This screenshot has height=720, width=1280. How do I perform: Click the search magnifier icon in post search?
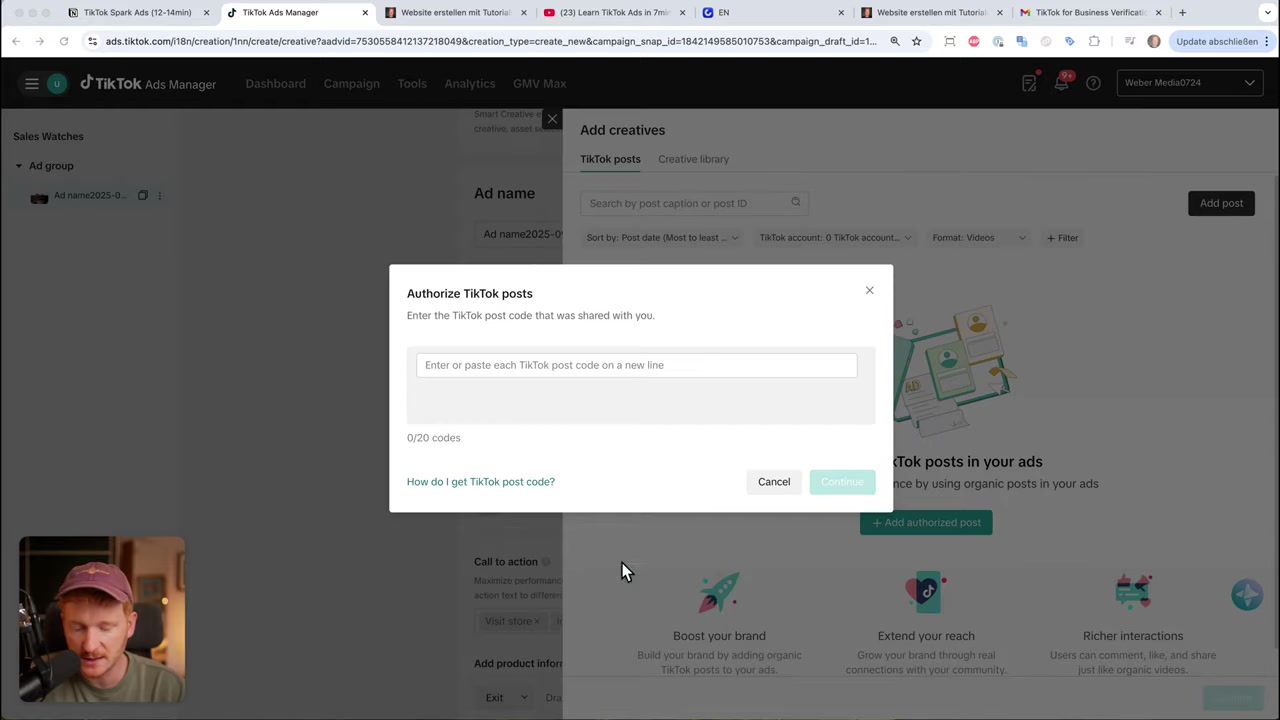[x=796, y=202]
